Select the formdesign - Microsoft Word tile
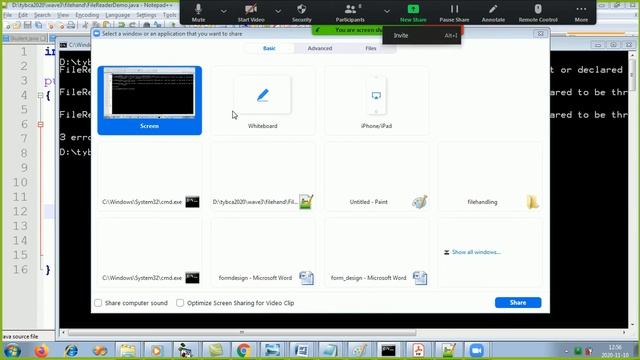Viewport: 640px width, 360px height. (262, 252)
